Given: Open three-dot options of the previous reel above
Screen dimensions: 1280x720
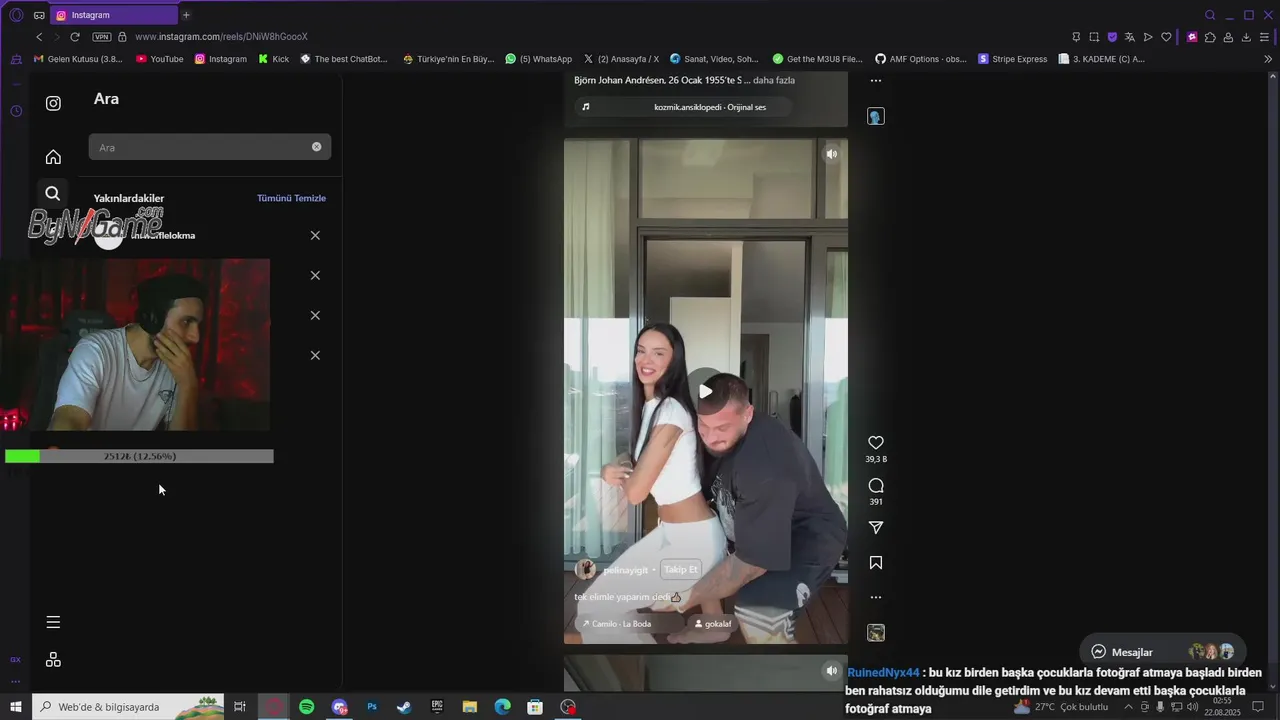Looking at the screenshot, I should 876,81.
